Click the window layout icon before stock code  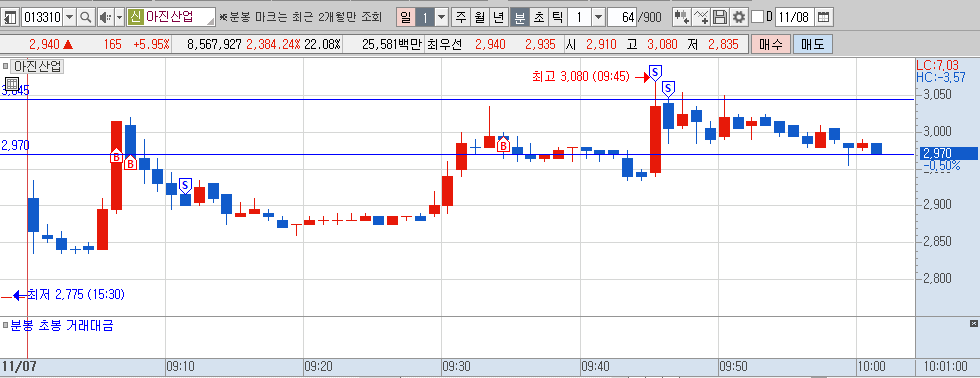coord(10,17)
